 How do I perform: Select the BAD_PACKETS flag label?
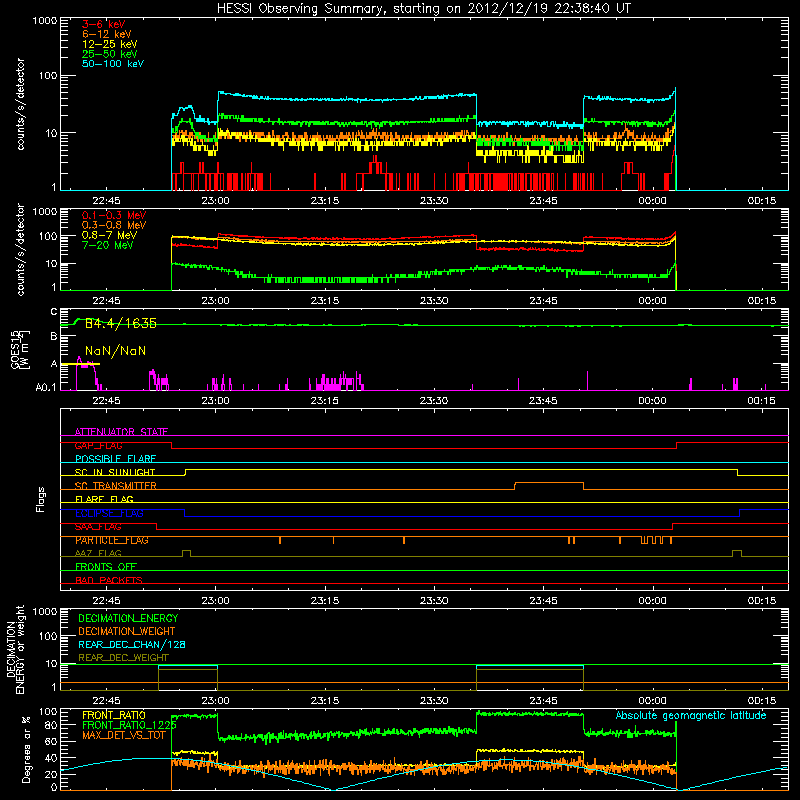click(x=109, y=580)
